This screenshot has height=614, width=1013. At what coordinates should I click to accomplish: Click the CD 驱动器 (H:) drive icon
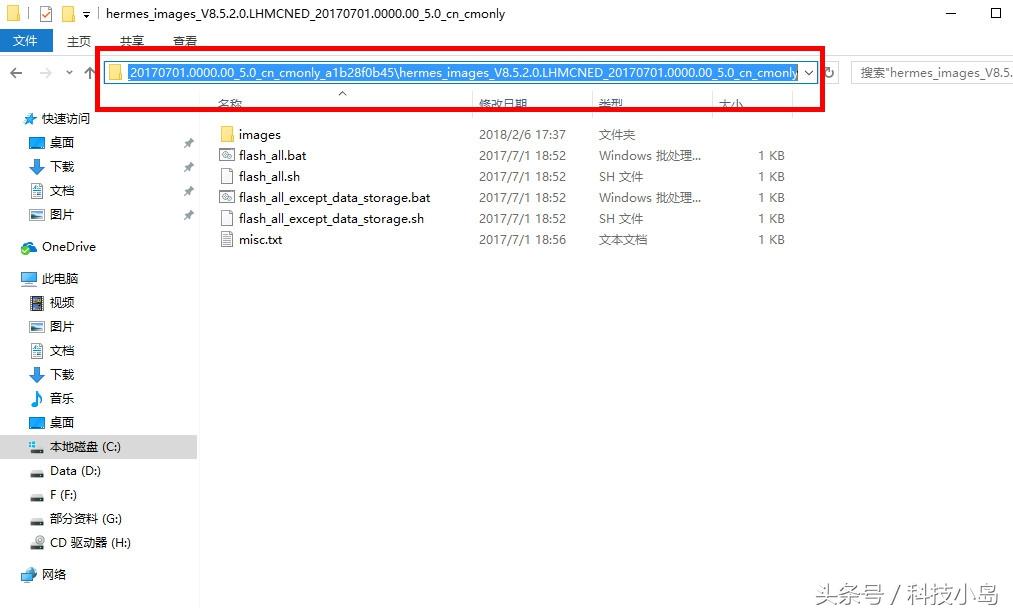pyautogui.click(x=37, y=543)
